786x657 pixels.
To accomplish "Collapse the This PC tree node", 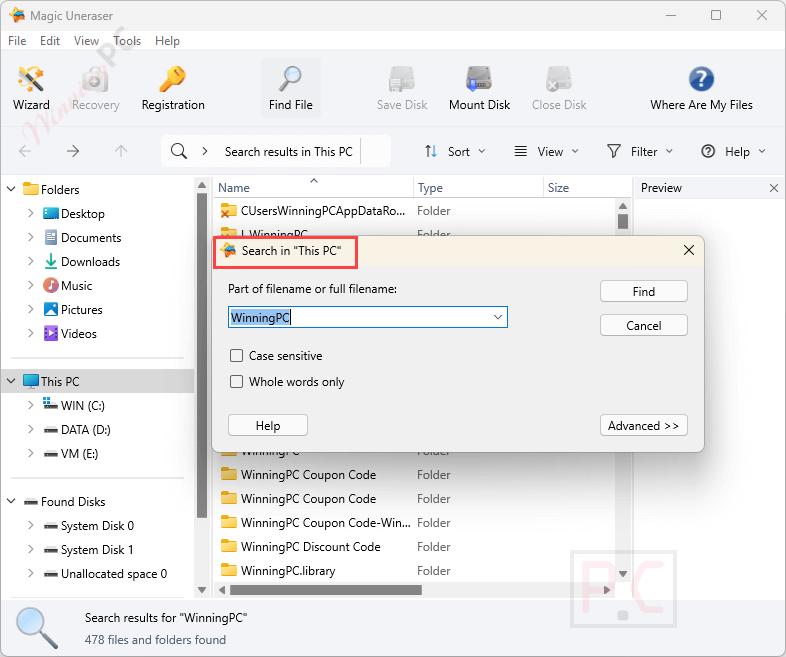I will click(12, 381).
